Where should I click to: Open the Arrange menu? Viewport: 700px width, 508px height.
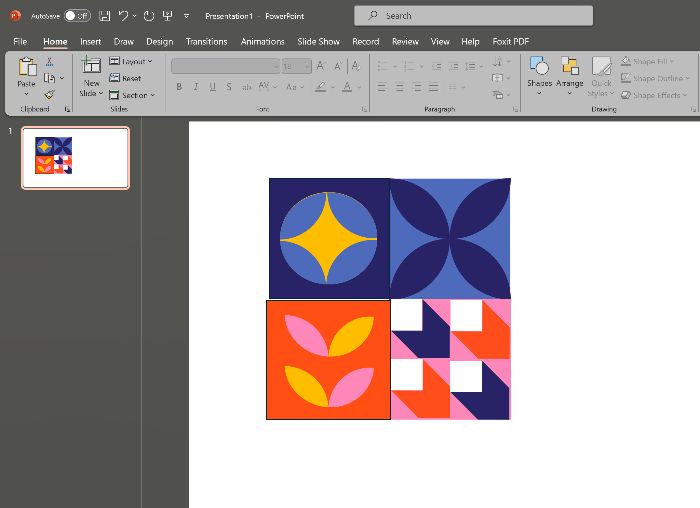(570, 75)
